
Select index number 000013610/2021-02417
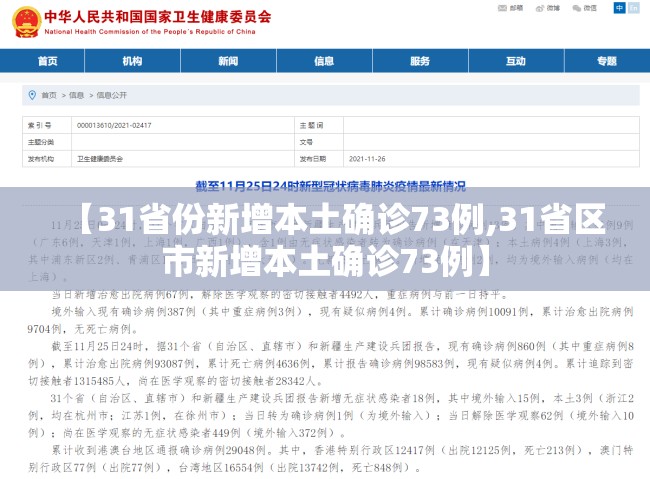point(114,125)
